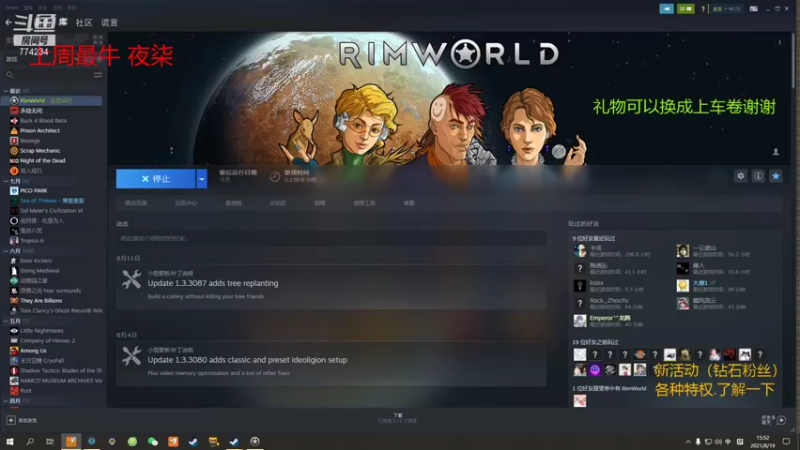This screenshot has height=450, width=800.
Task: Click the NAMCO MUSEUM ARCHIVES icon
Action: pos(14,381)
